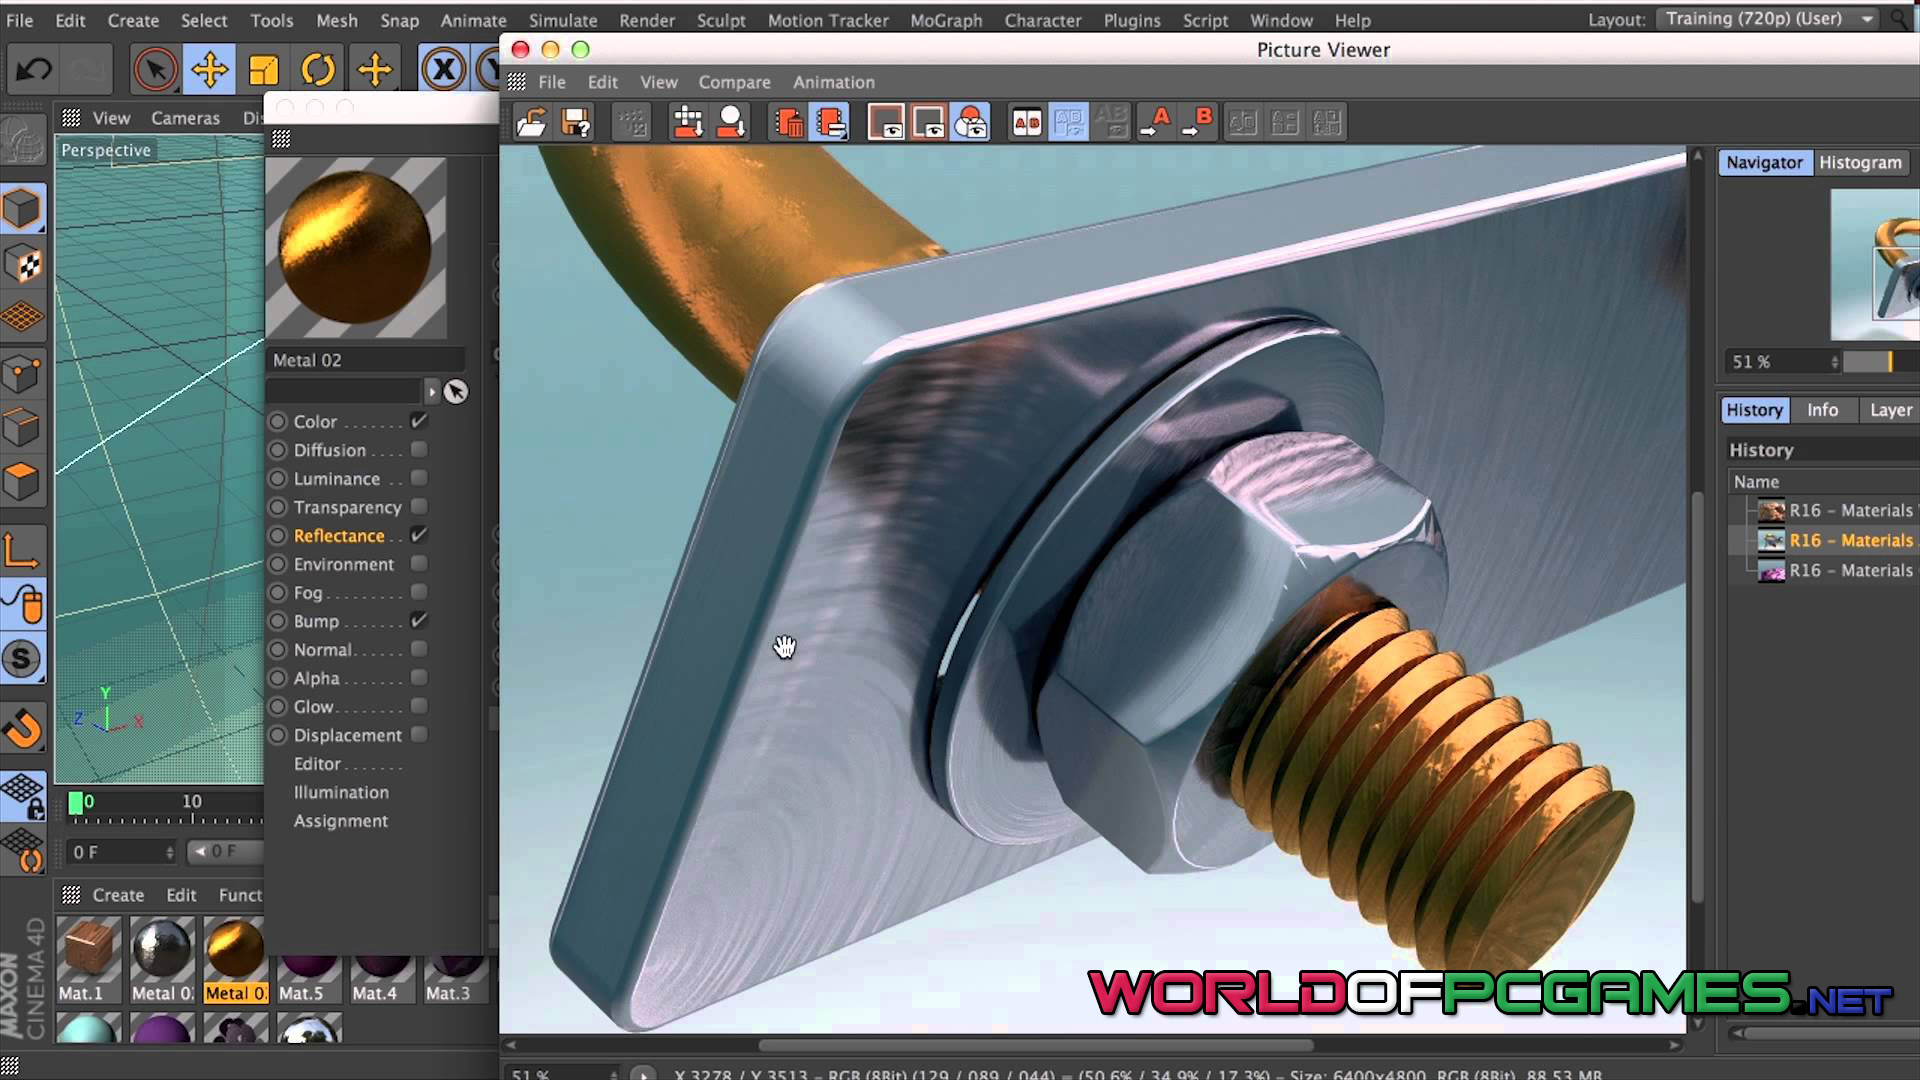Click Save image icon in Picture Viewer
Image resolution: width=1920 pixels, height=1080 pixels.
[576, 122]
